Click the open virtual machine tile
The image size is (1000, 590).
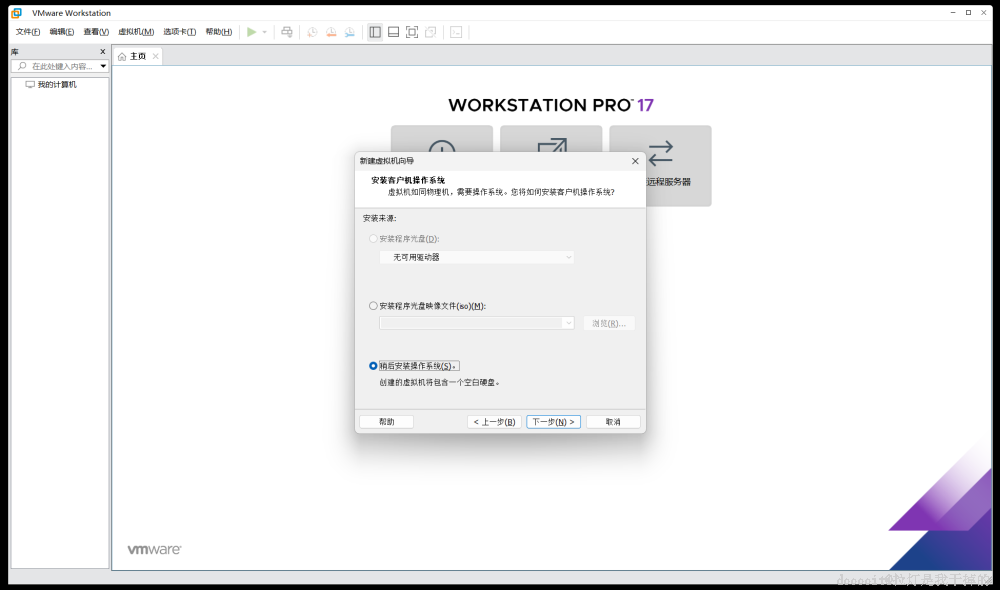click(551, 138)
